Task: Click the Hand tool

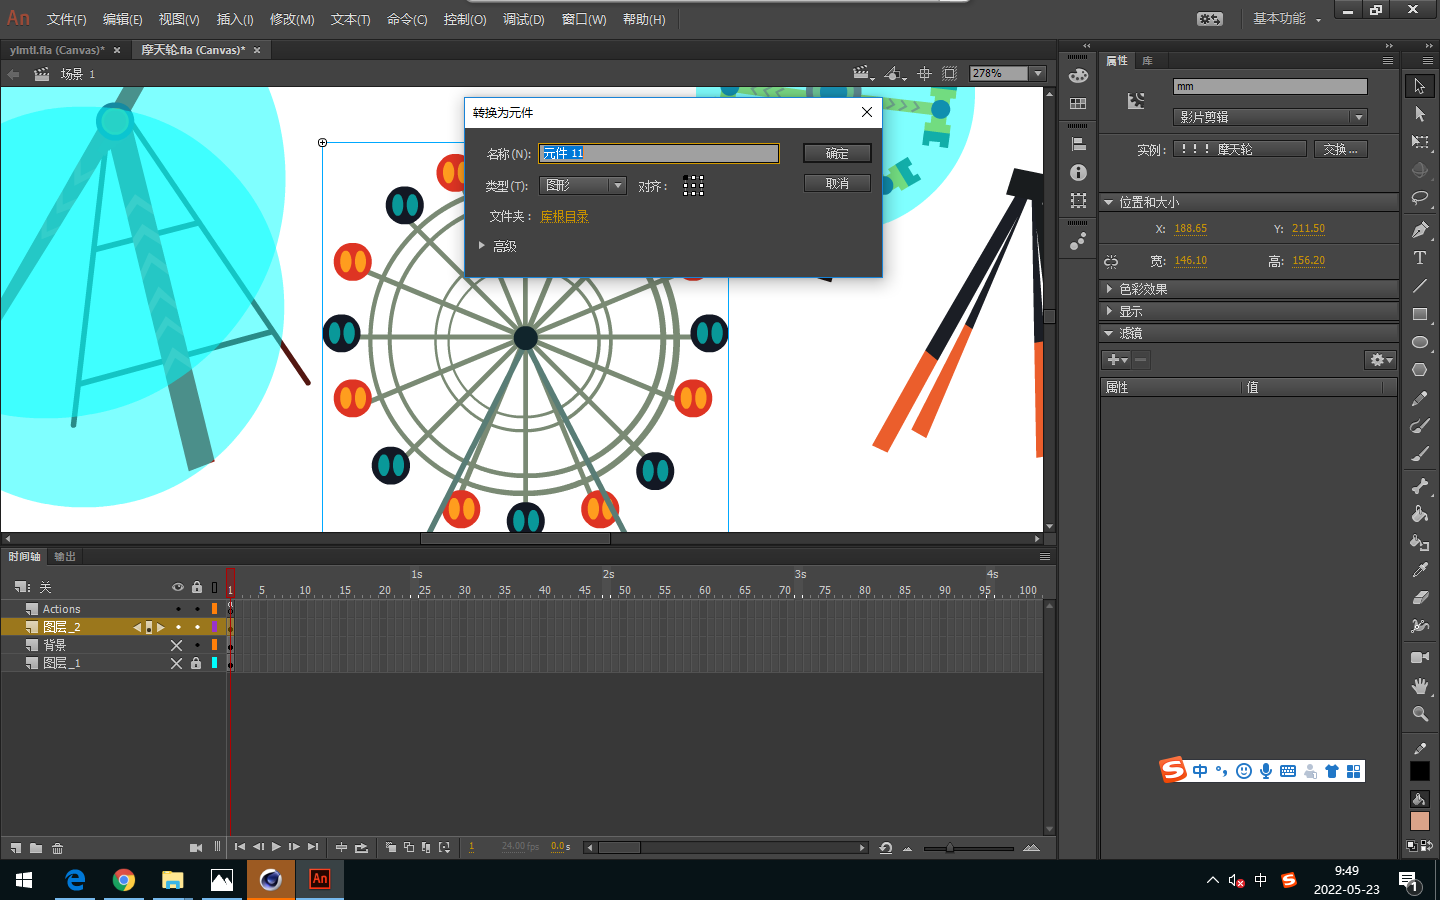Action: click(x=1419, y=686)
